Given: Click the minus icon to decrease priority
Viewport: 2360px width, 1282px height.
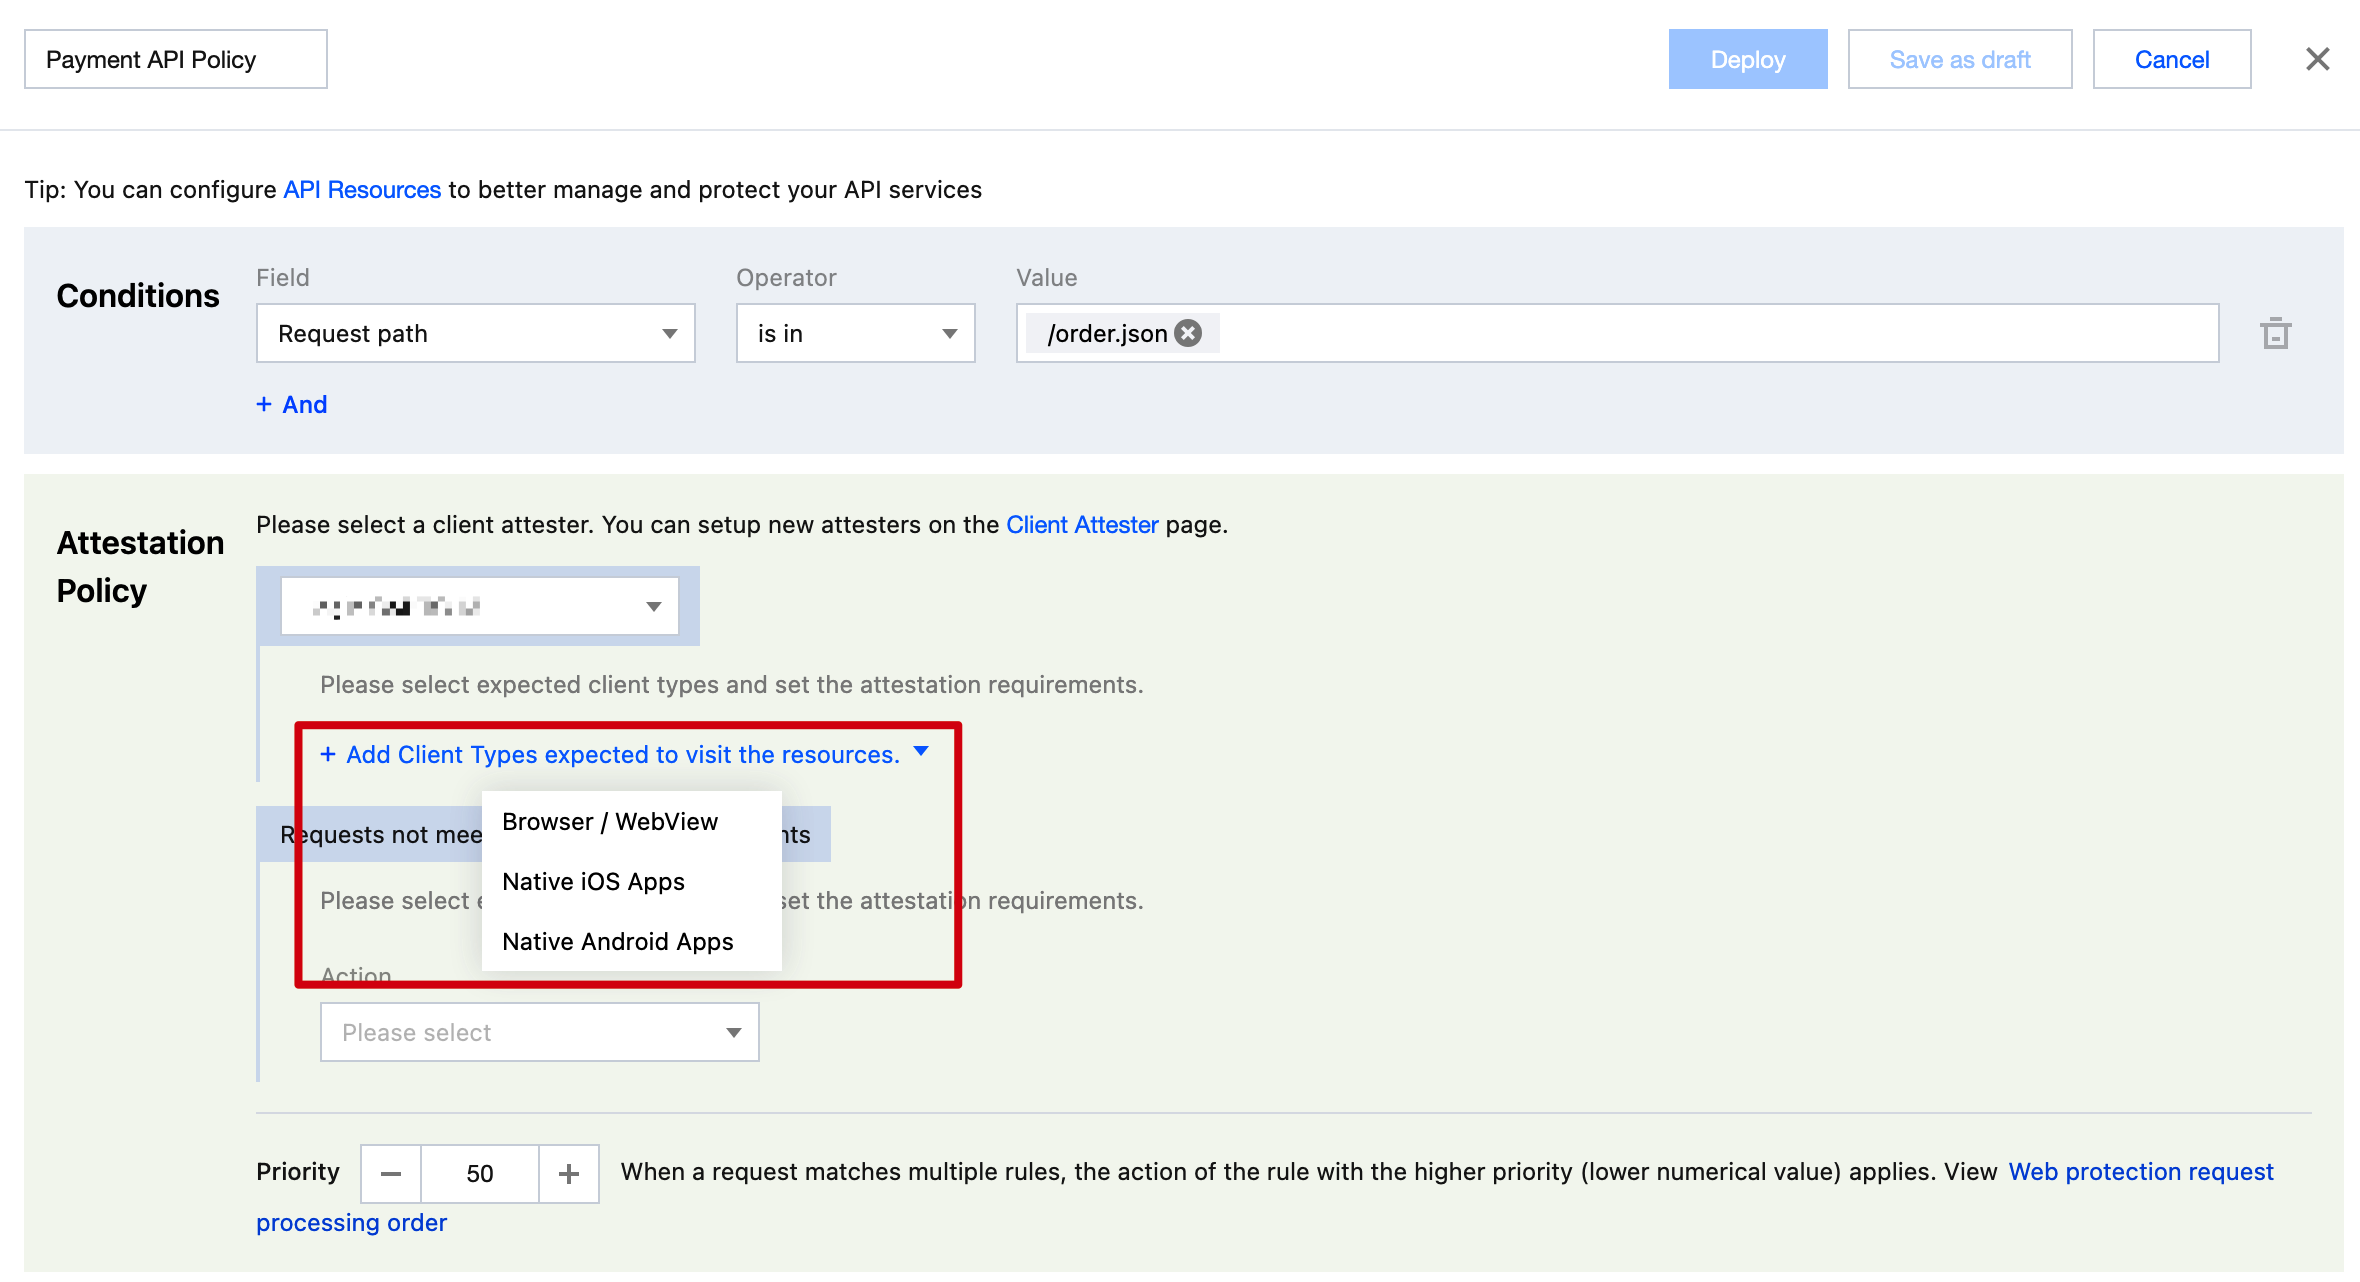Looking at the screenshot, I should pos(391,1173).
